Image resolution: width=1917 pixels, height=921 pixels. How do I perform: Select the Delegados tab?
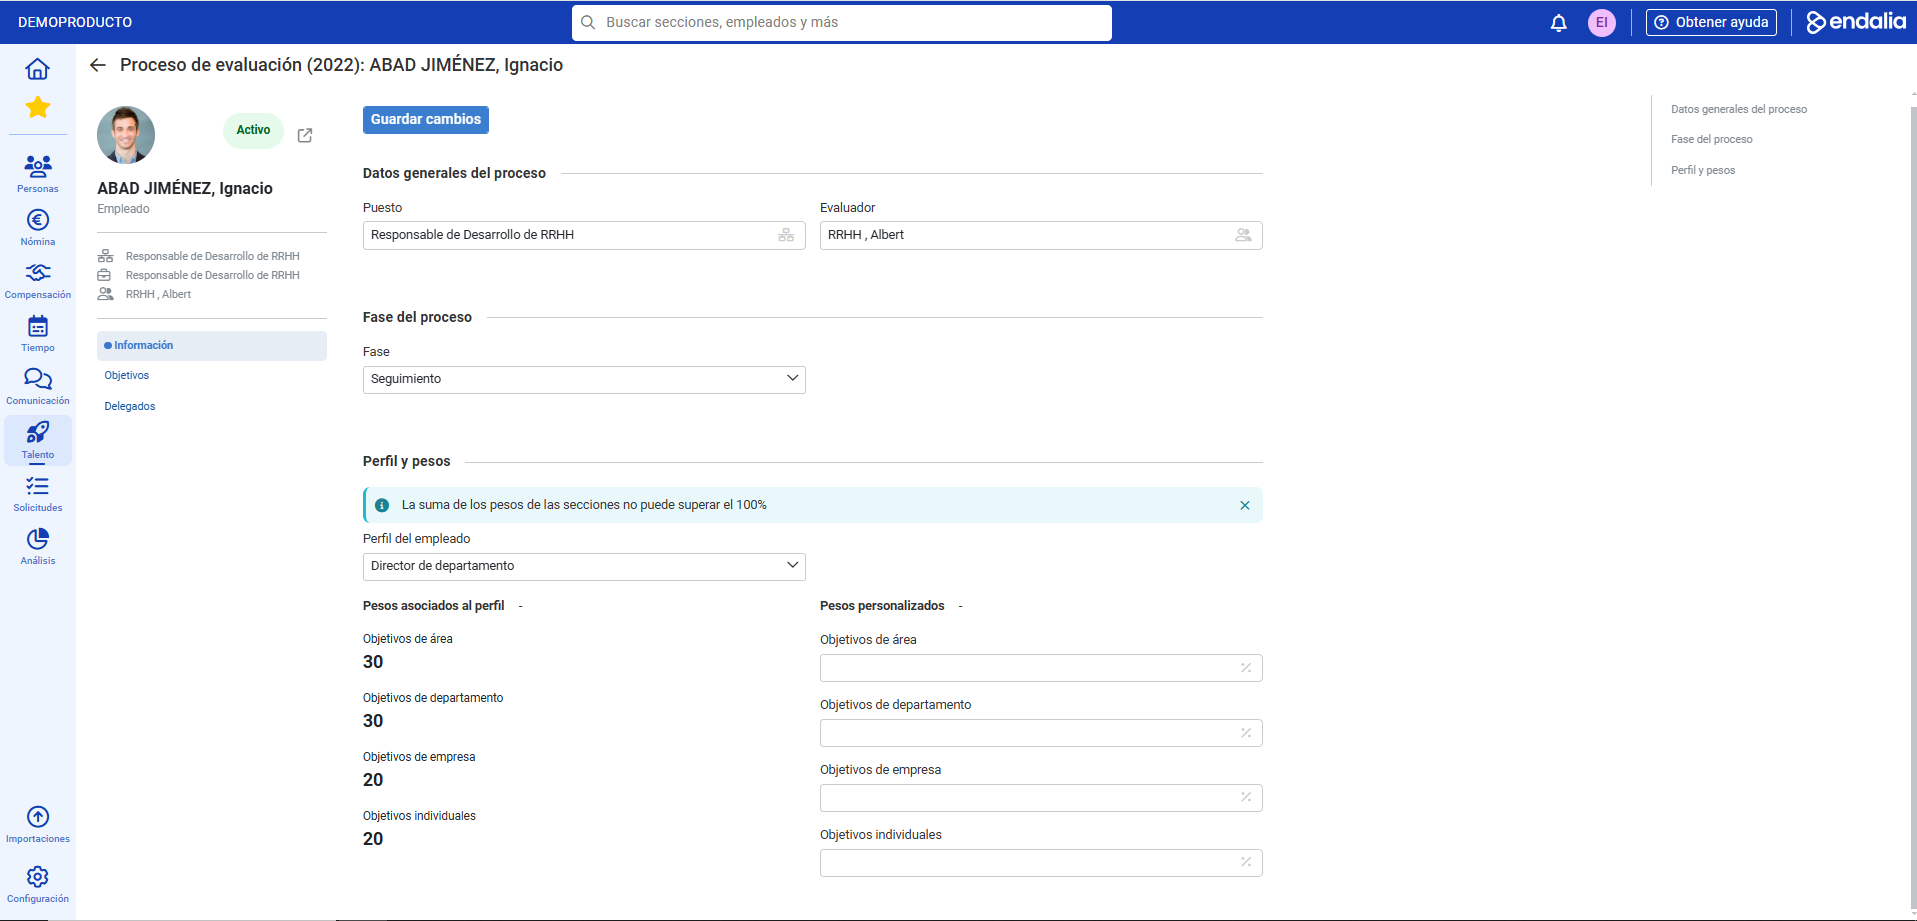[130, 406]
